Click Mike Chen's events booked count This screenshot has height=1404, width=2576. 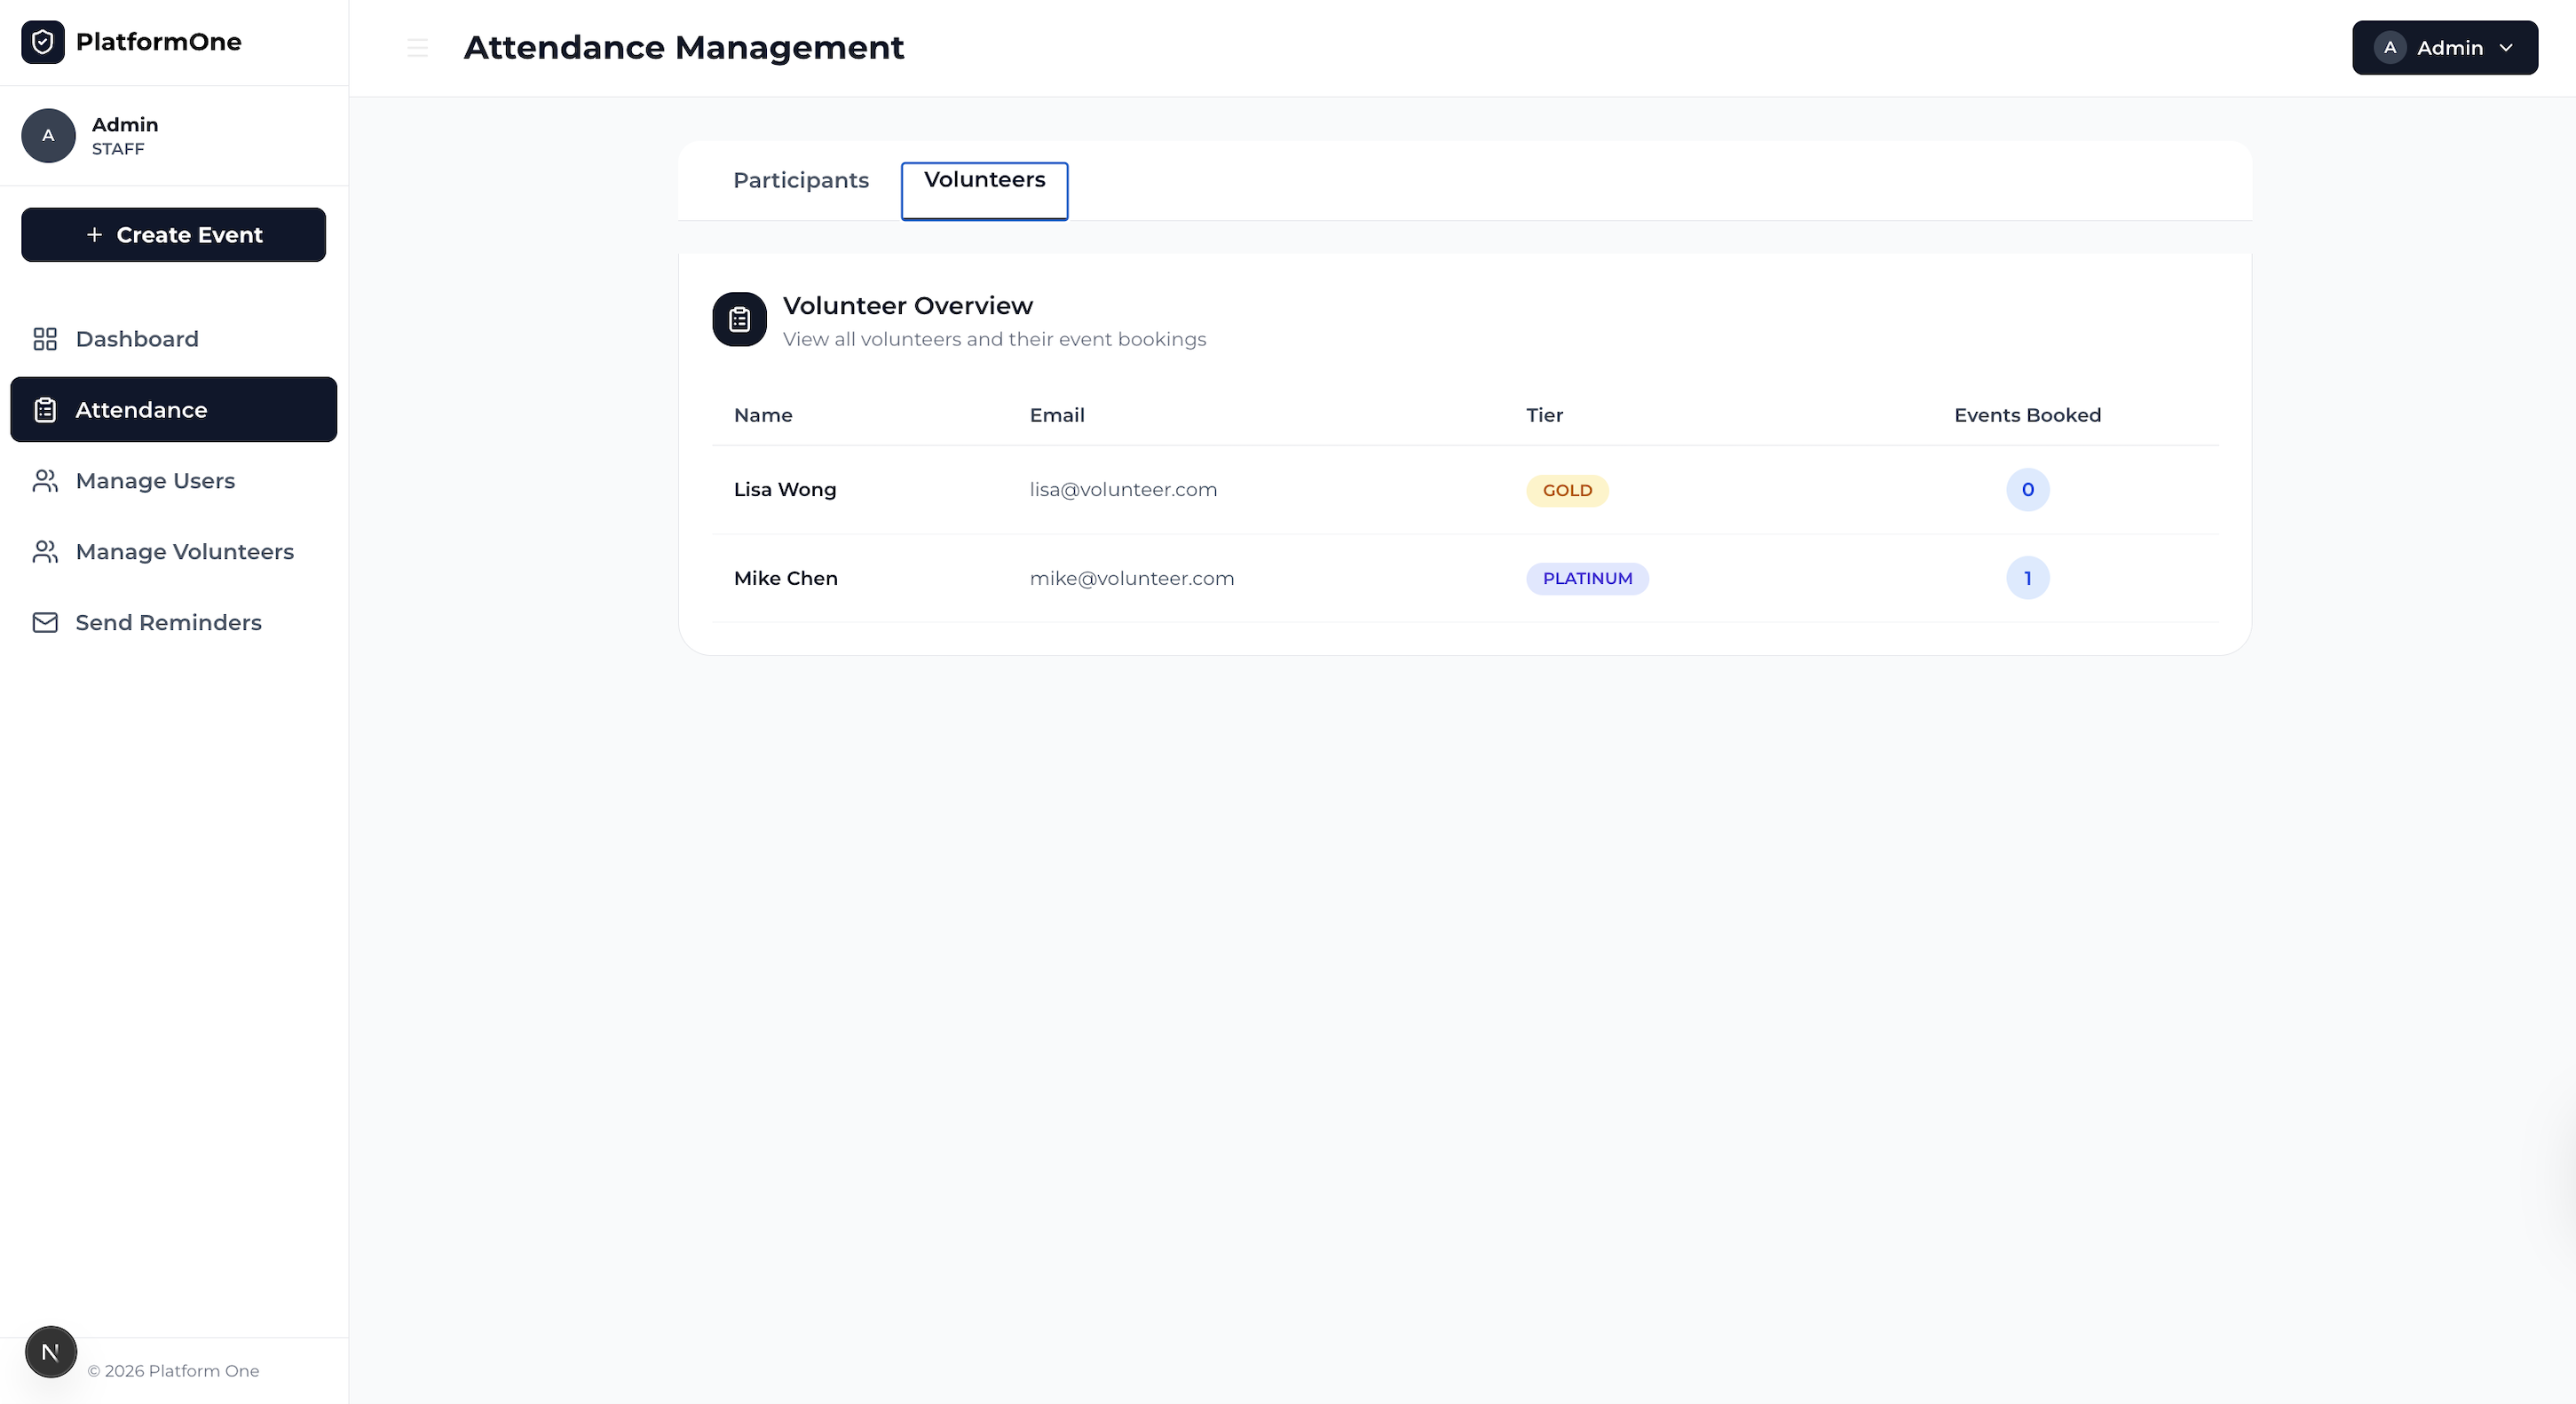coord(2027,579)
